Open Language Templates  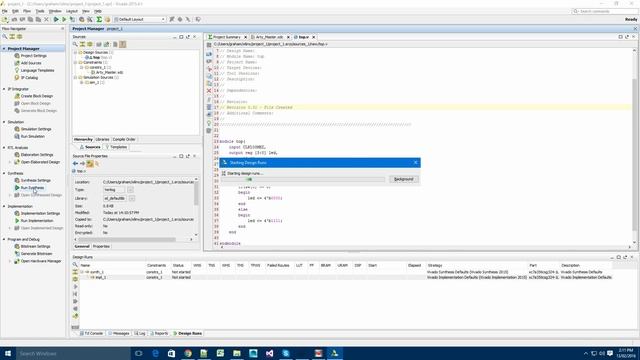point(37,70)
